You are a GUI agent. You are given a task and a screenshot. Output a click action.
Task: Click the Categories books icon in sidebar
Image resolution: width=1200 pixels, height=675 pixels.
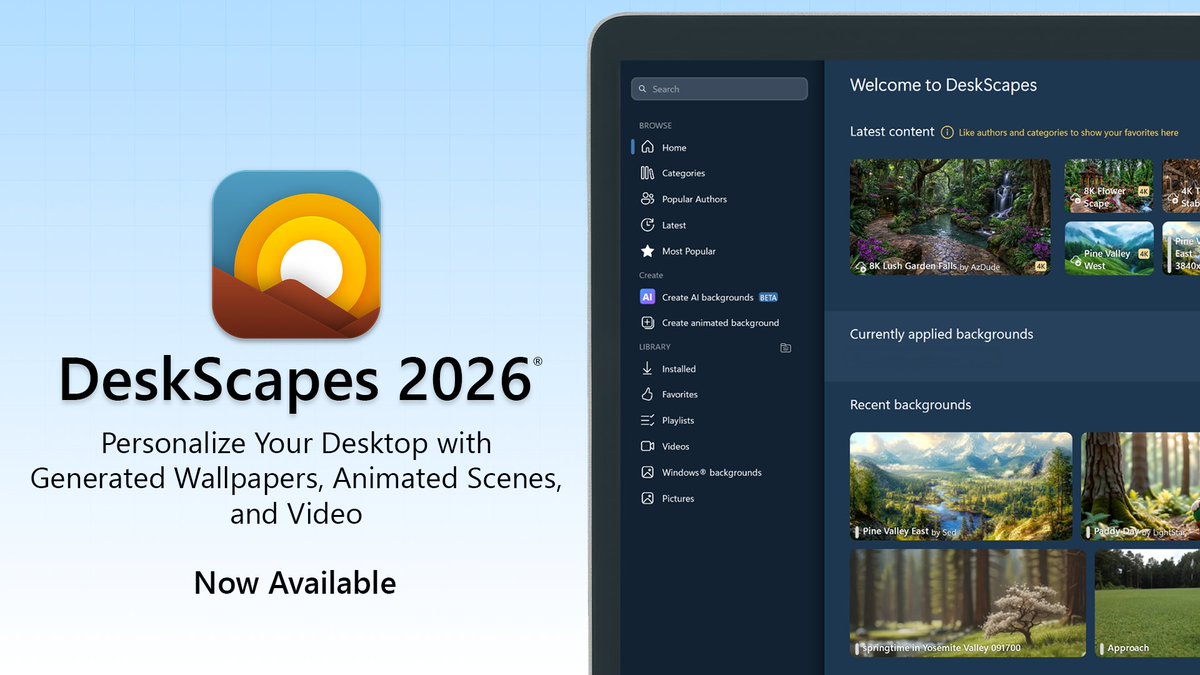(x=647, y=173)
